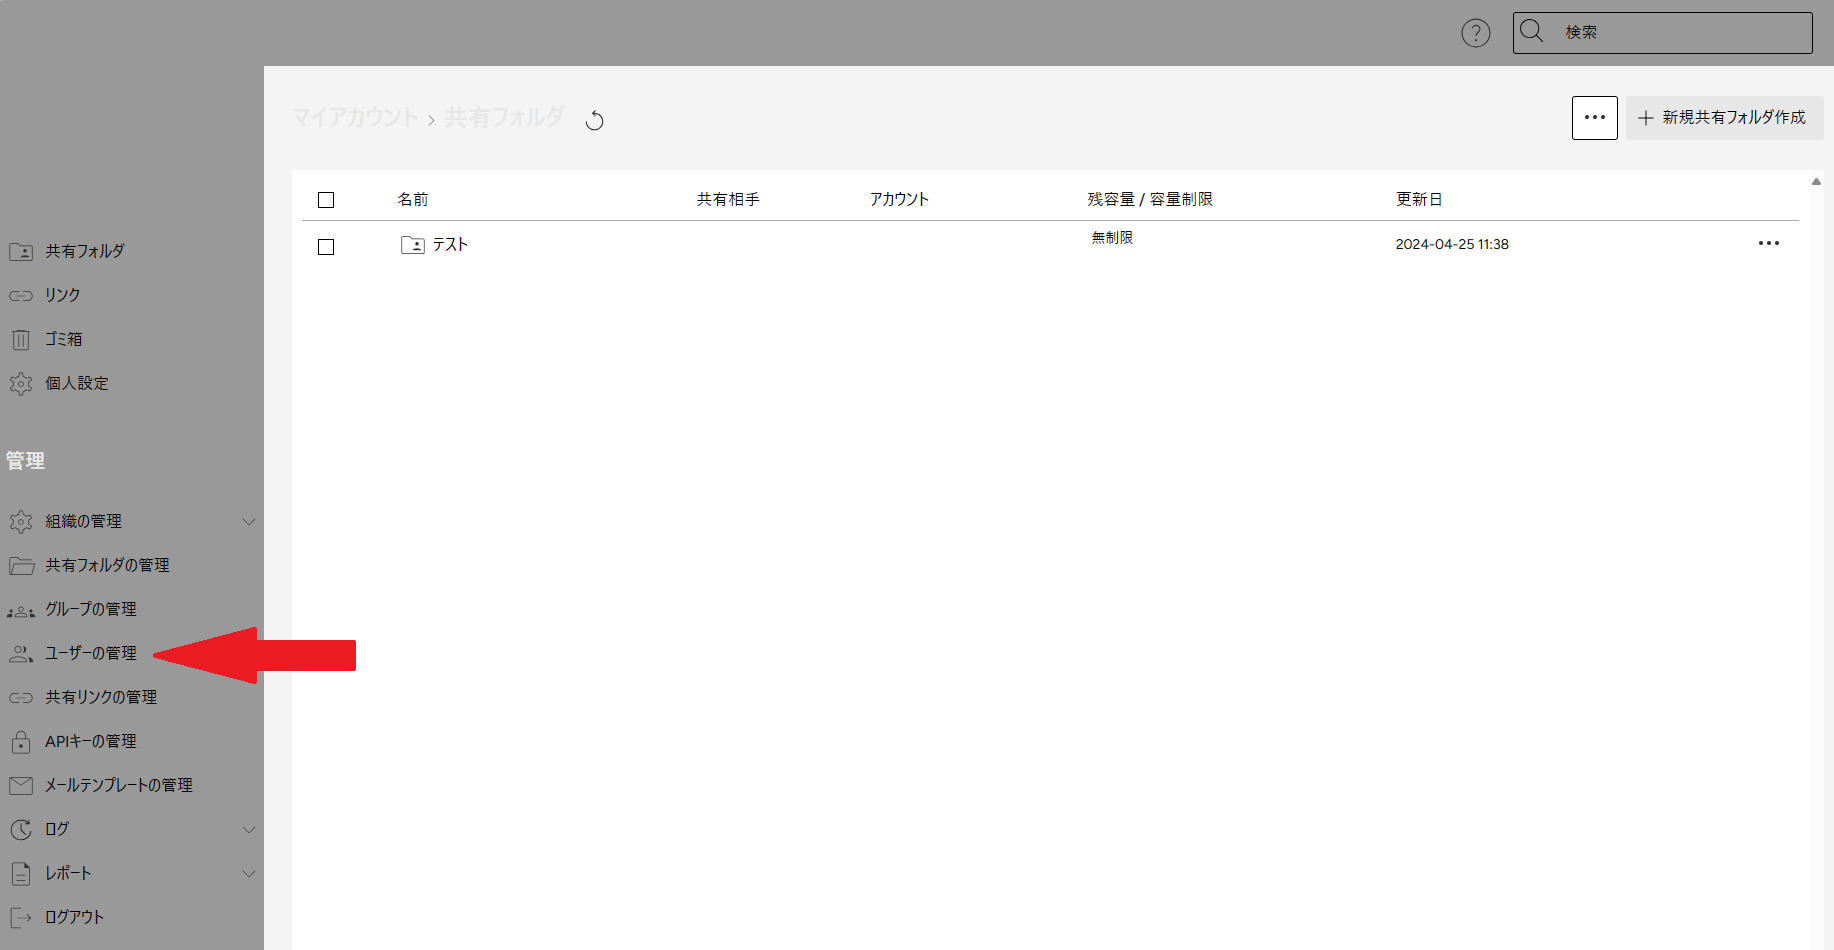
Task: Click the 新規共有フォルダ作成 button
Action: click(x=1724, y=118)
